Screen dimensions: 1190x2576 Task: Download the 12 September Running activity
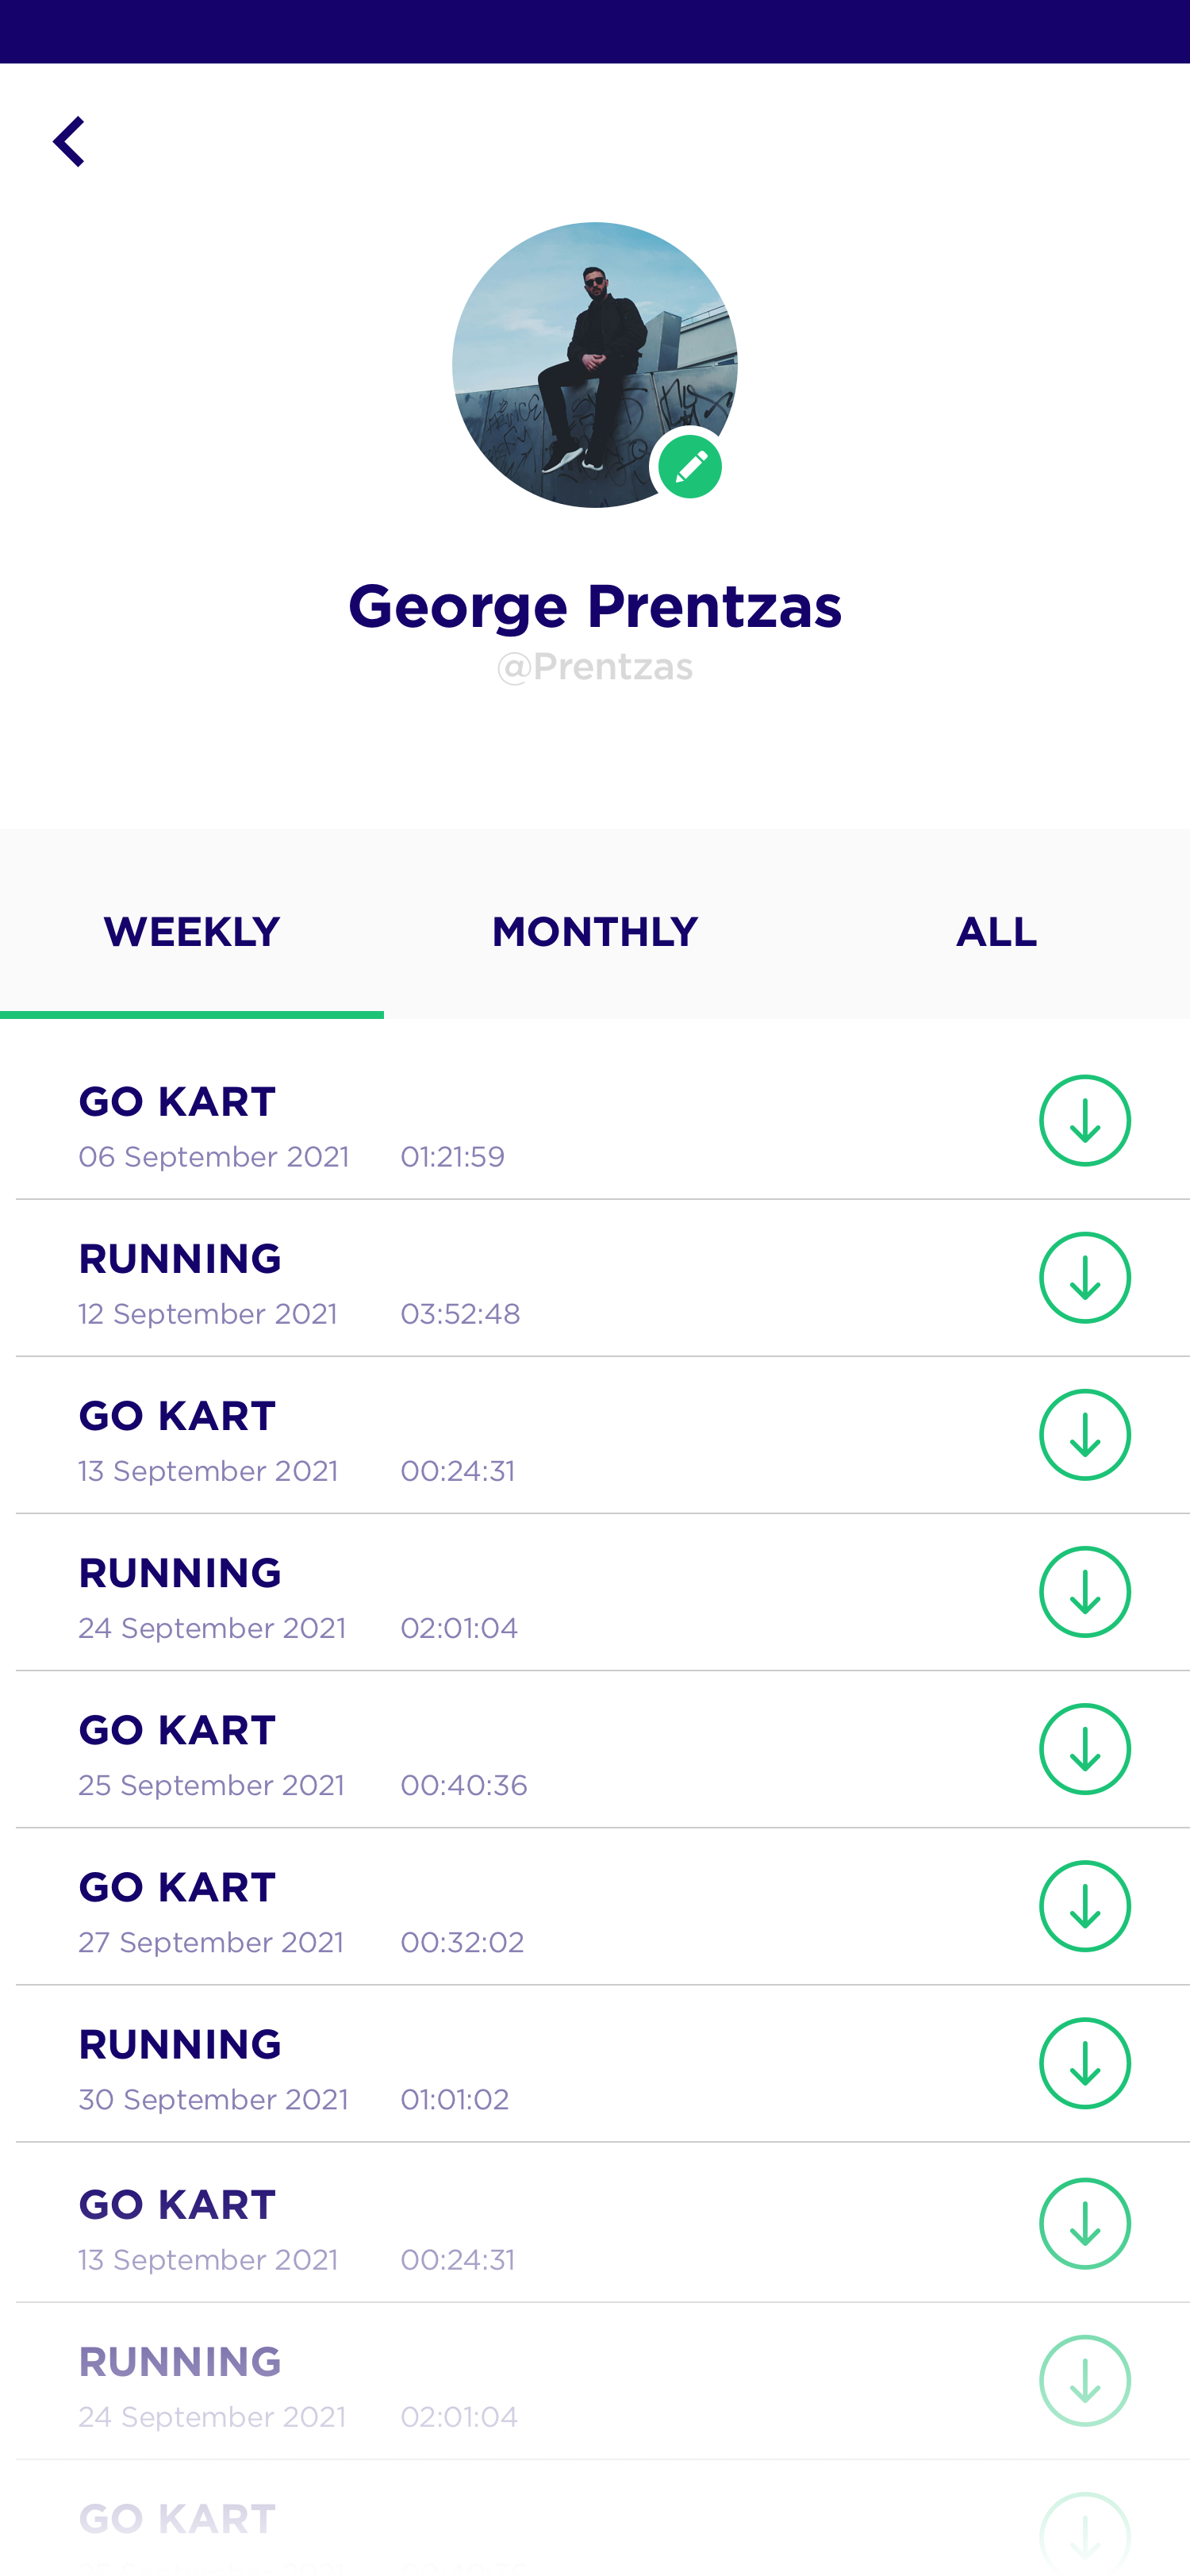pos(1084,1277)
